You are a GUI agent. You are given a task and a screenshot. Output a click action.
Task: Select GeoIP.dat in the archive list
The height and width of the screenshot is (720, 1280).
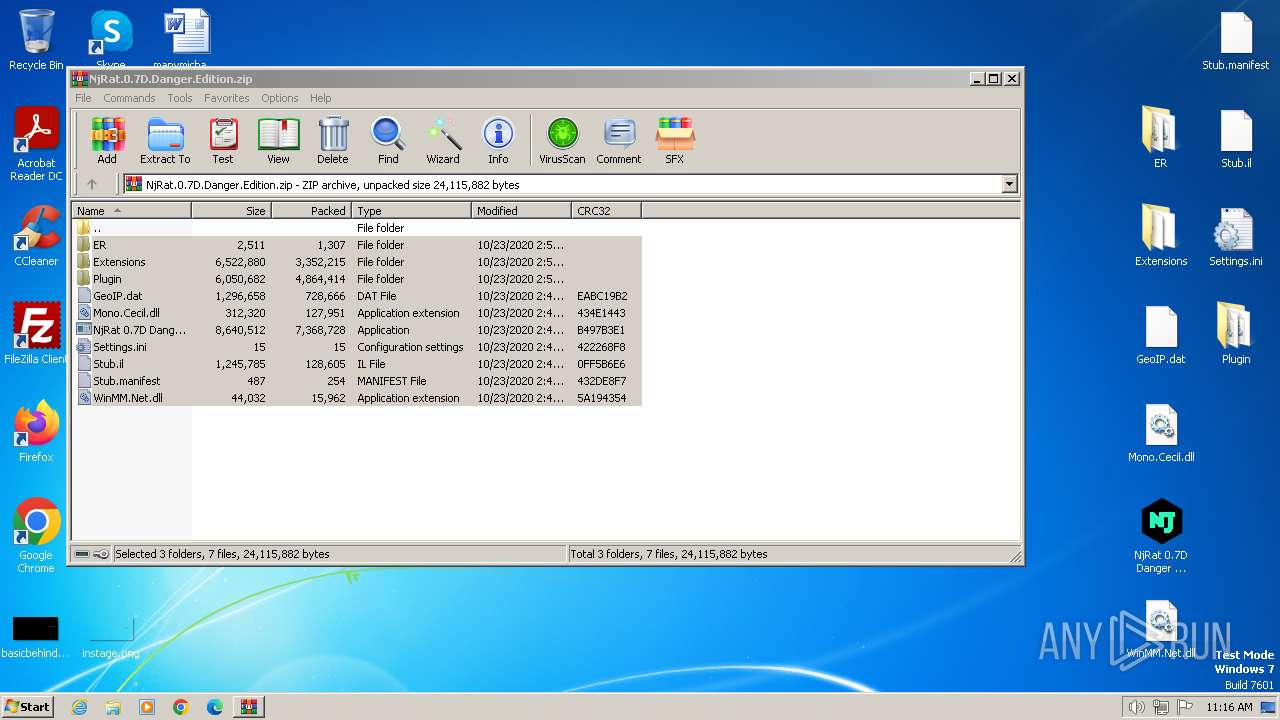(356, 296)
